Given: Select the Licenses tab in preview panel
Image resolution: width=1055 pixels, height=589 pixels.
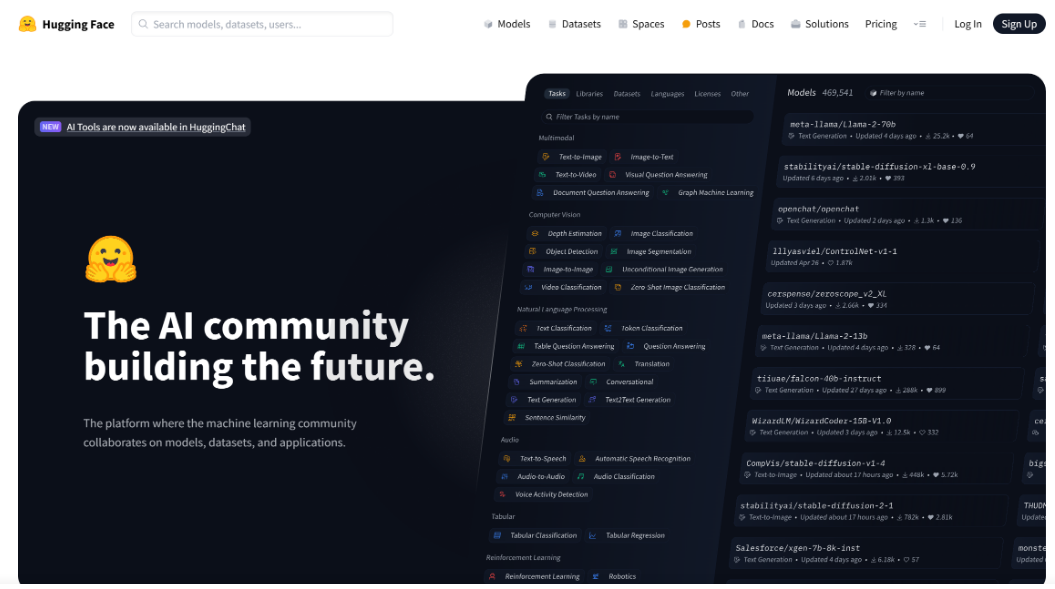Looking at the screenshot, I should [707, 94].
